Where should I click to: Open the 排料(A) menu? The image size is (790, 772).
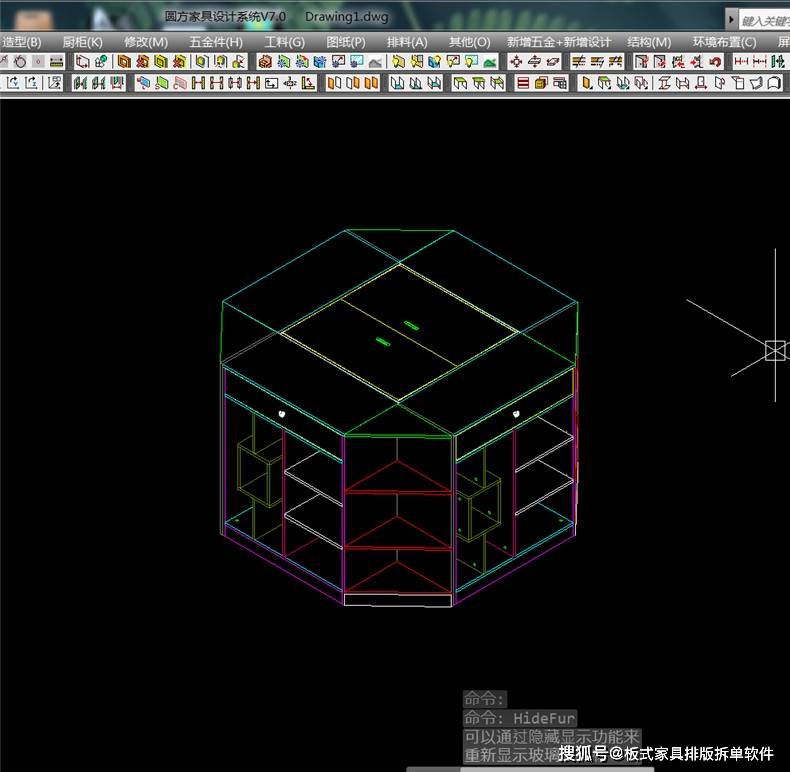[407, 42]
